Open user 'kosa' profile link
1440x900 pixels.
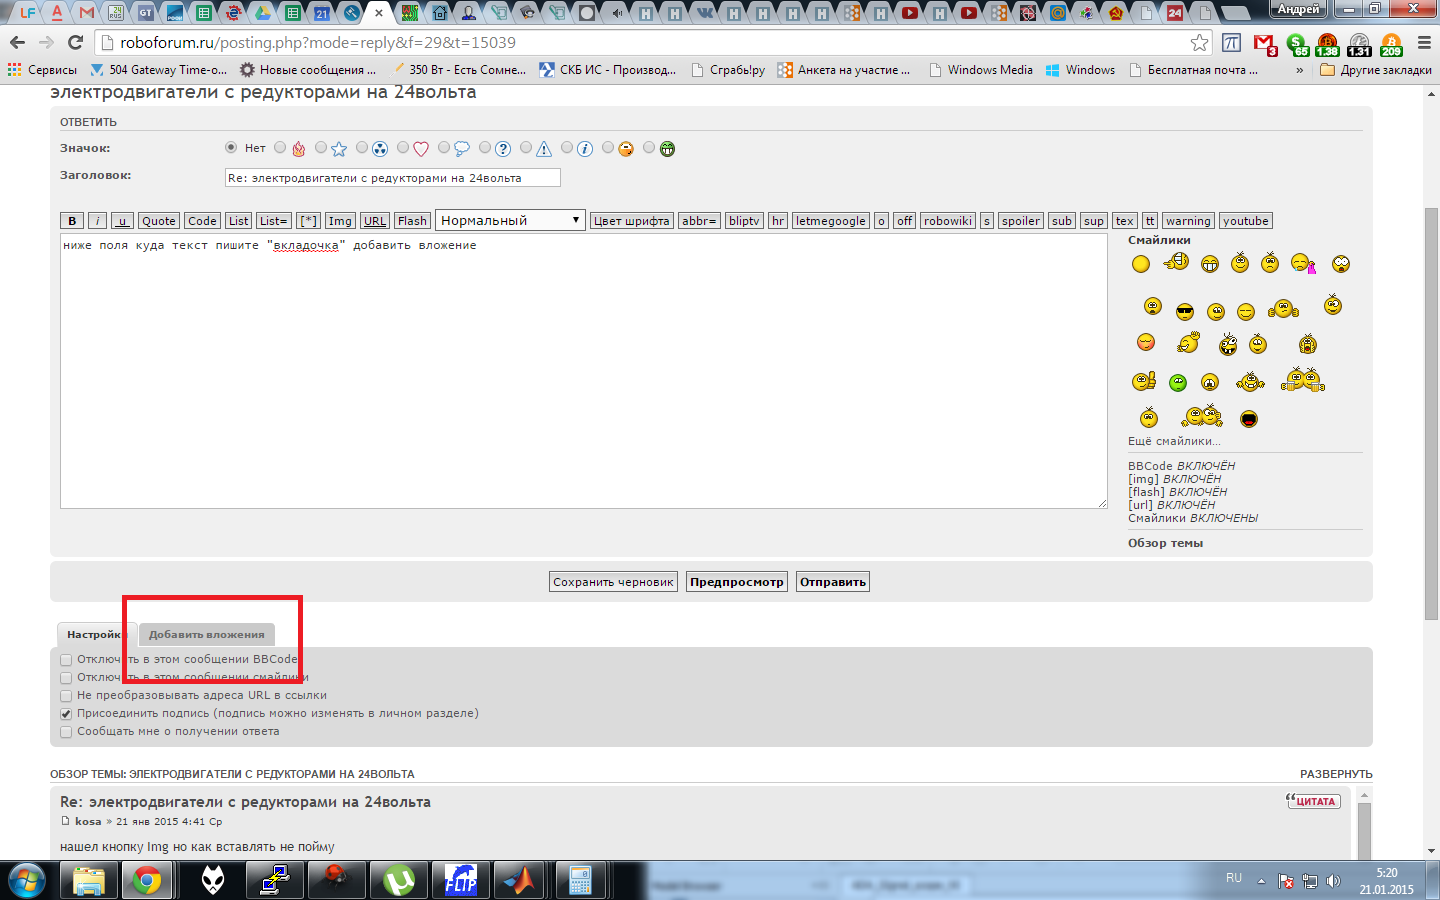click(x=88, y=822)
